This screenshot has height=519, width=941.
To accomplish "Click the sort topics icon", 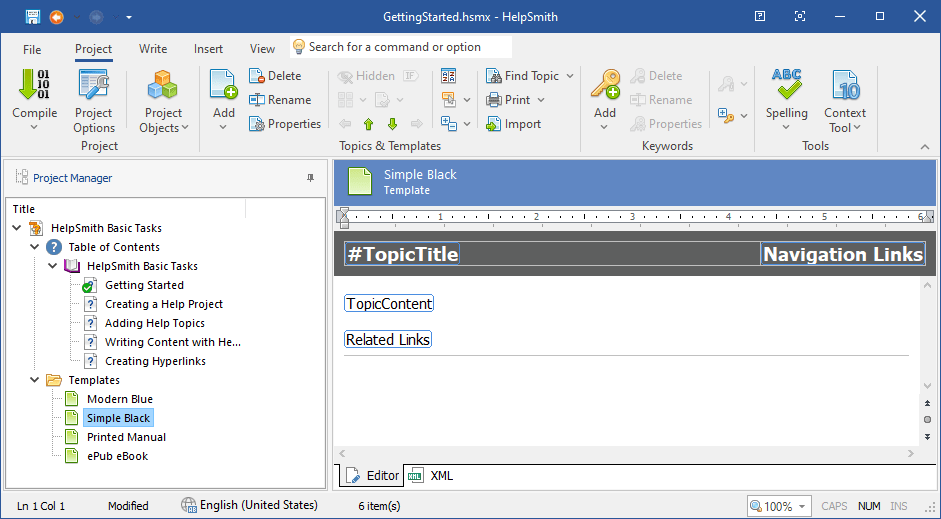I will click(448, 76).
